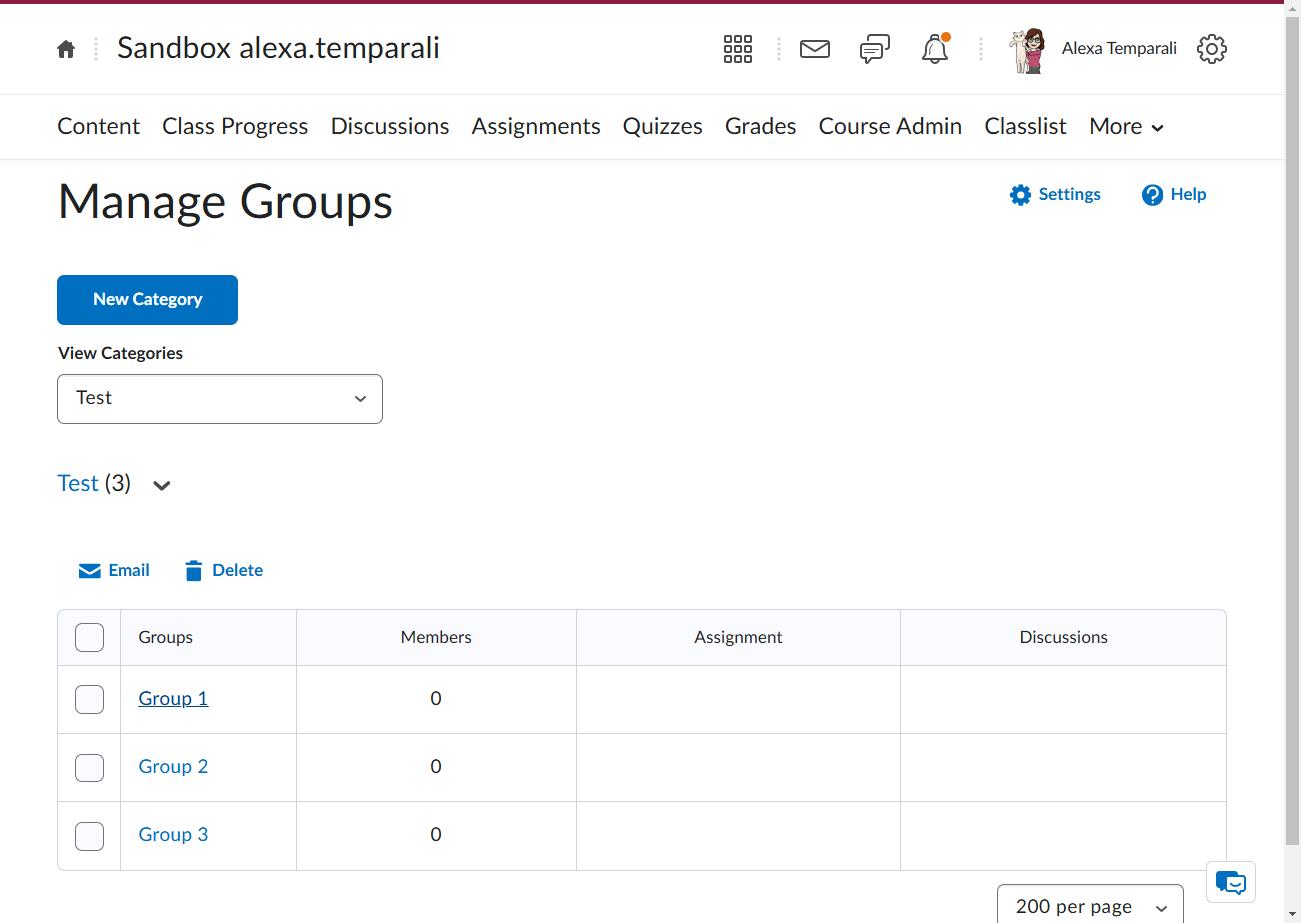Image resolution: width=1301 pixels, height=923 pixels.
Task: Tick the checkbox for Group 3
Action: (90, 835)
